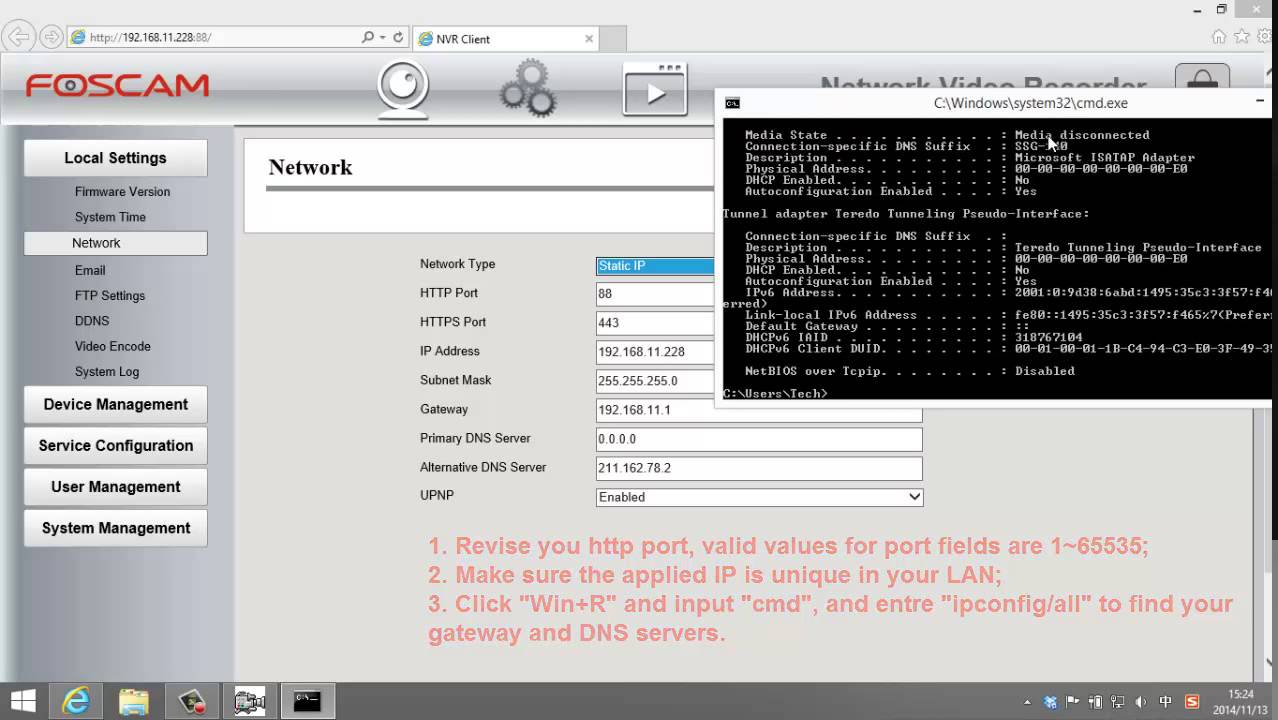
Task: Click the browser back arrow
Action: click(x=18, y=37)
